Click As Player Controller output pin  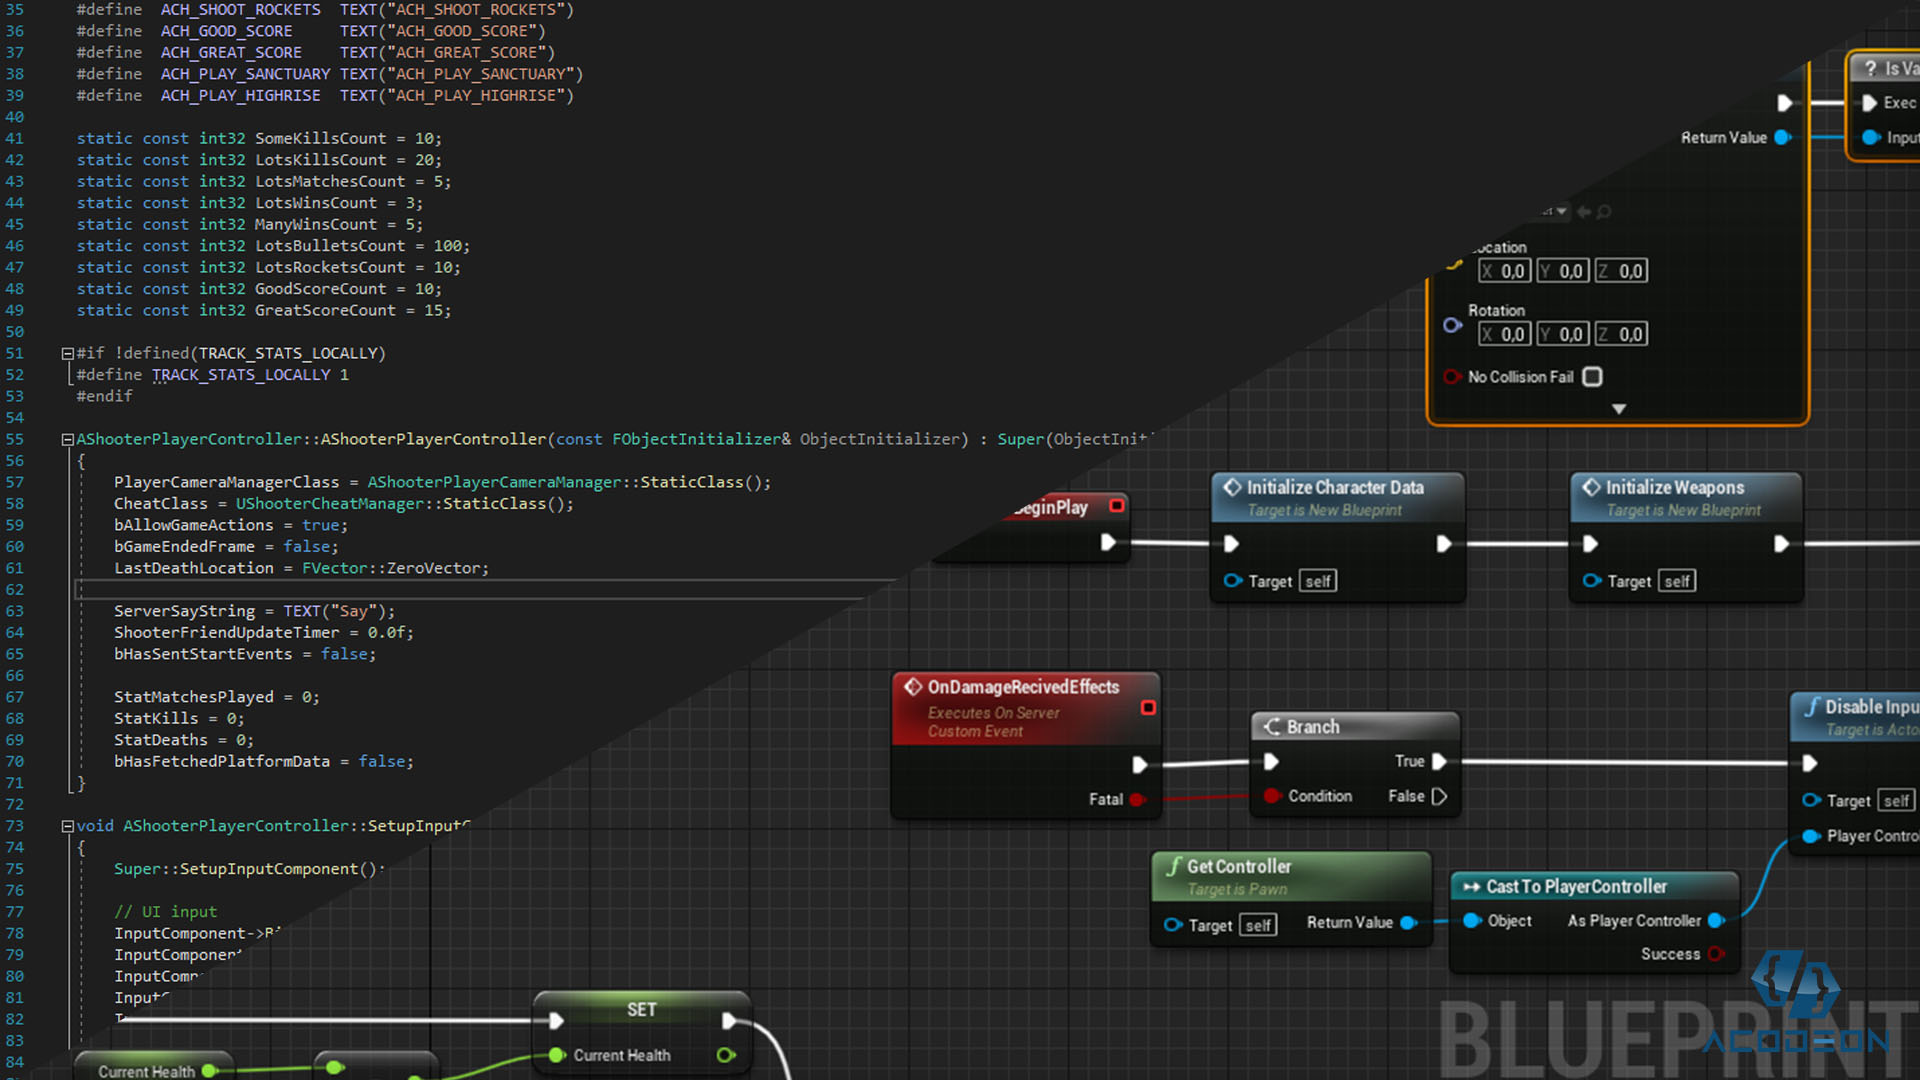tap(1716, 920)
